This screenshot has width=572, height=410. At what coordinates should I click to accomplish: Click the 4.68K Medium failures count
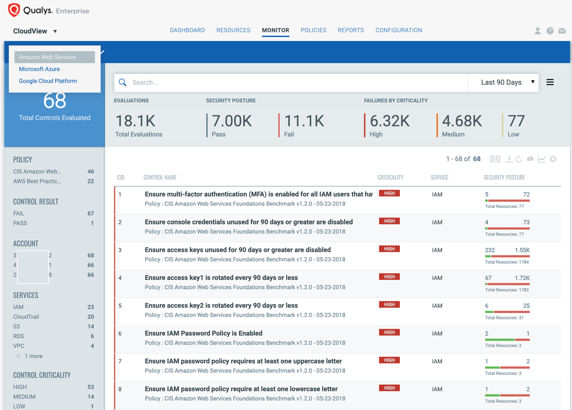tap(462, 121)
